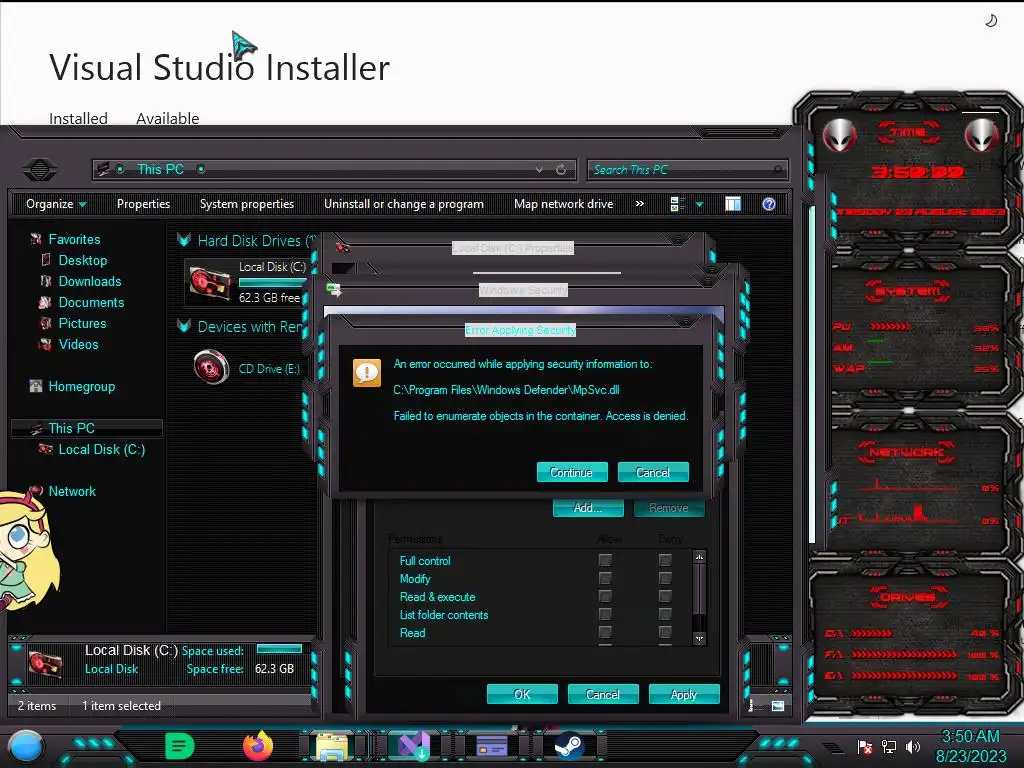Tick Deny checkbox for Read & execute
This screenshot has width=1024, height=768.
point(665,596)
